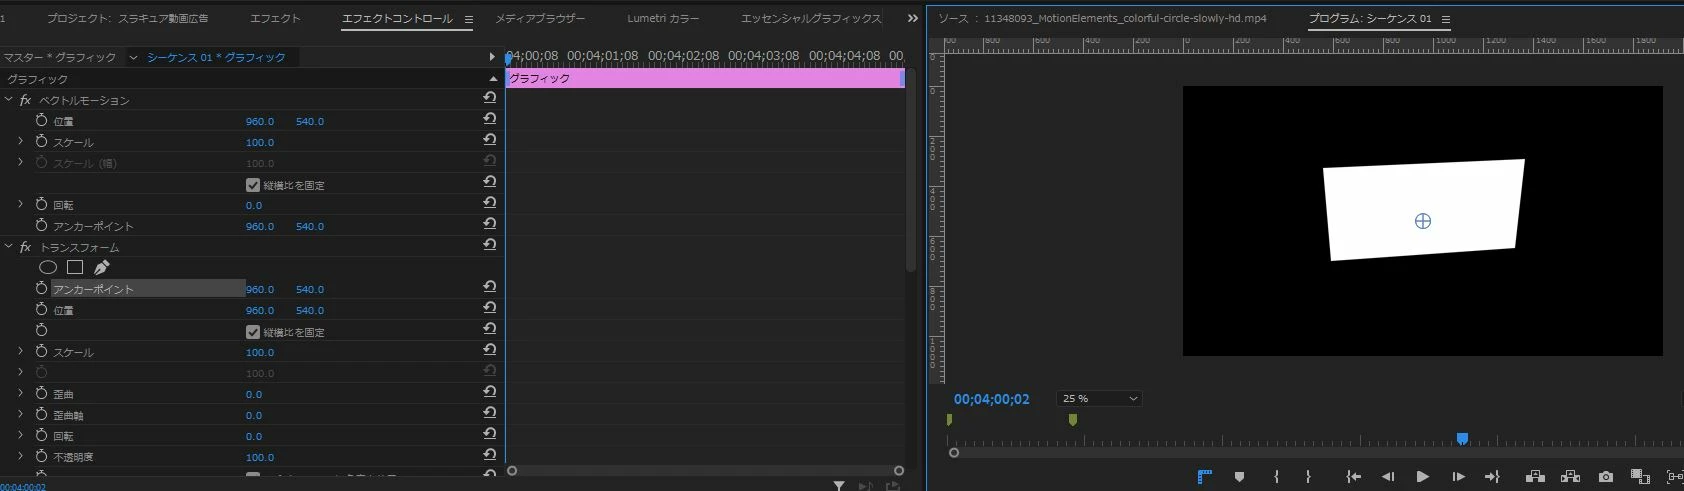Mark In point in program monitor
The image size is (1684, 491).
click(1276, 477)
